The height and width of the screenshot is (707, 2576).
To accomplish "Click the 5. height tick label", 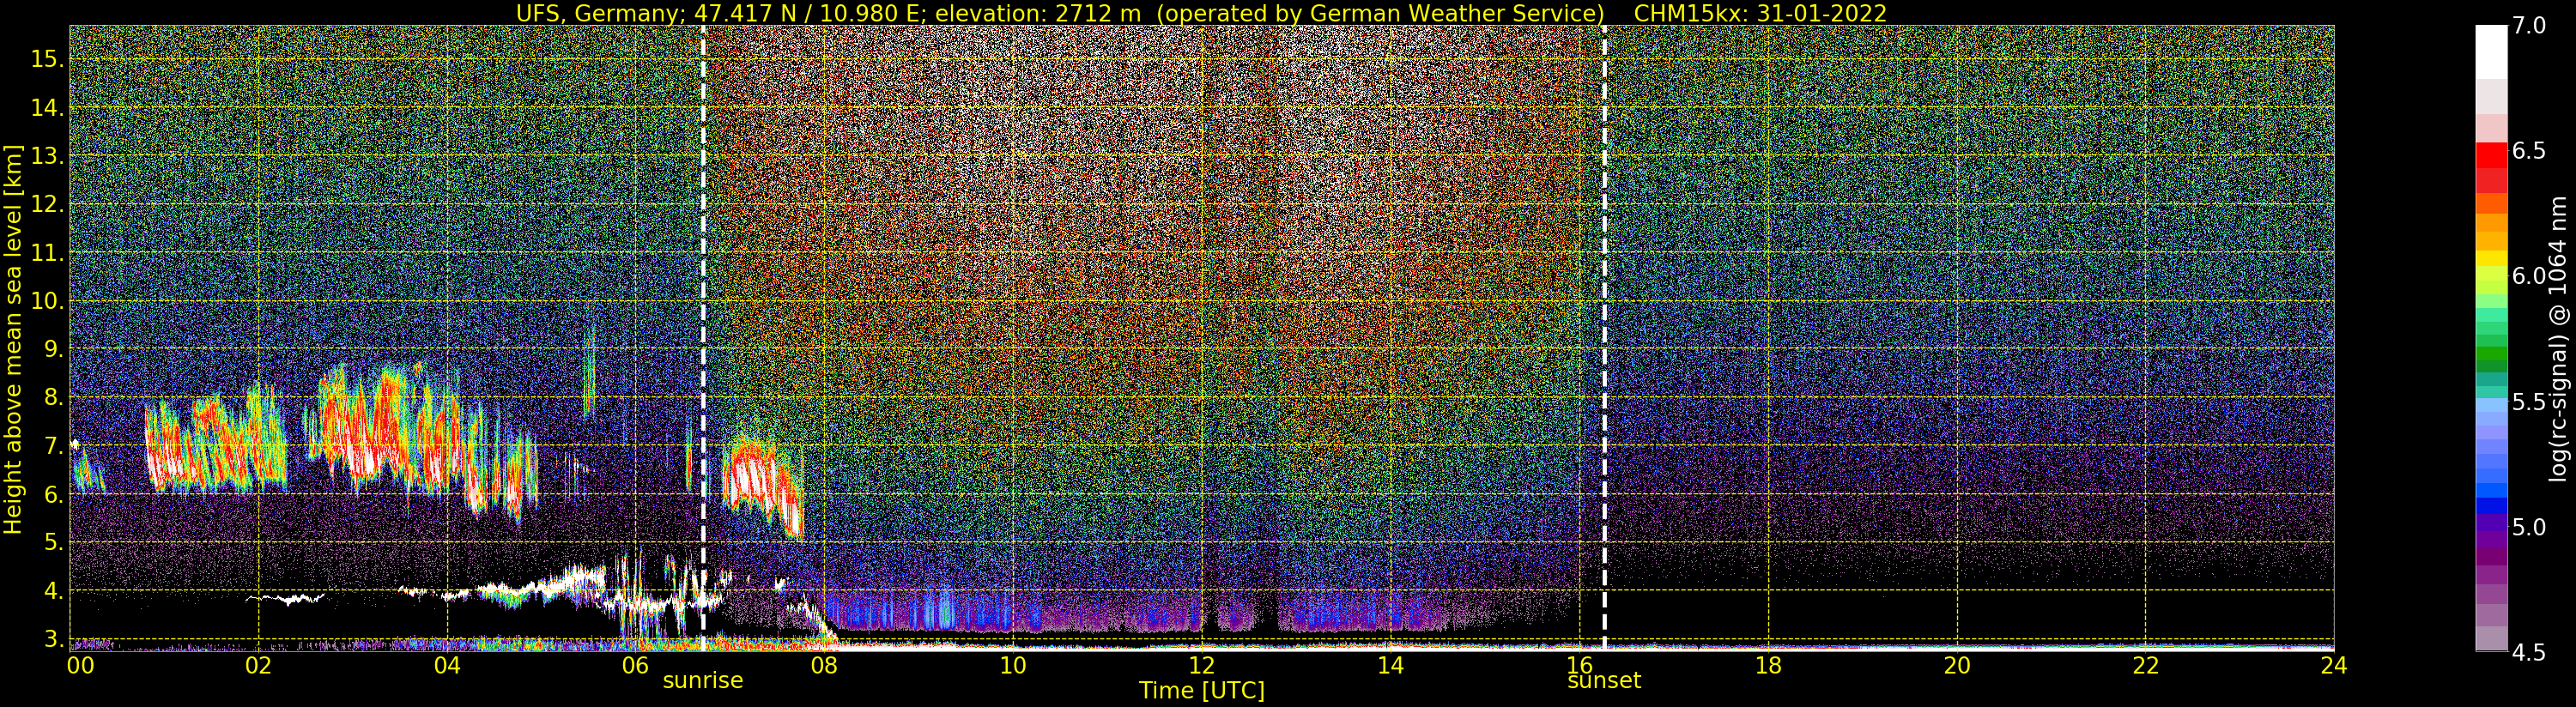I will point(54,542).
